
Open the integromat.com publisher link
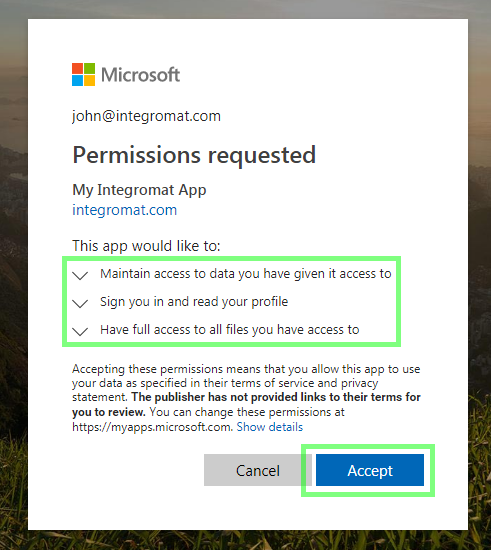pos(125,210)
